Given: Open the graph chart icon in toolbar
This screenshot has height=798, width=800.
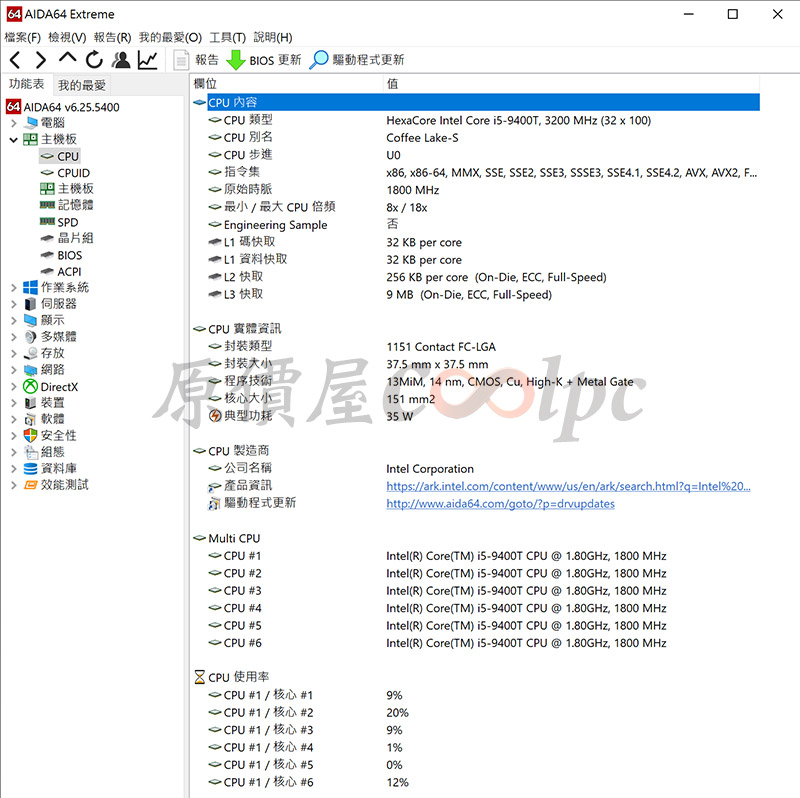Looking at the screenshot, I should [x=147, y=60].
